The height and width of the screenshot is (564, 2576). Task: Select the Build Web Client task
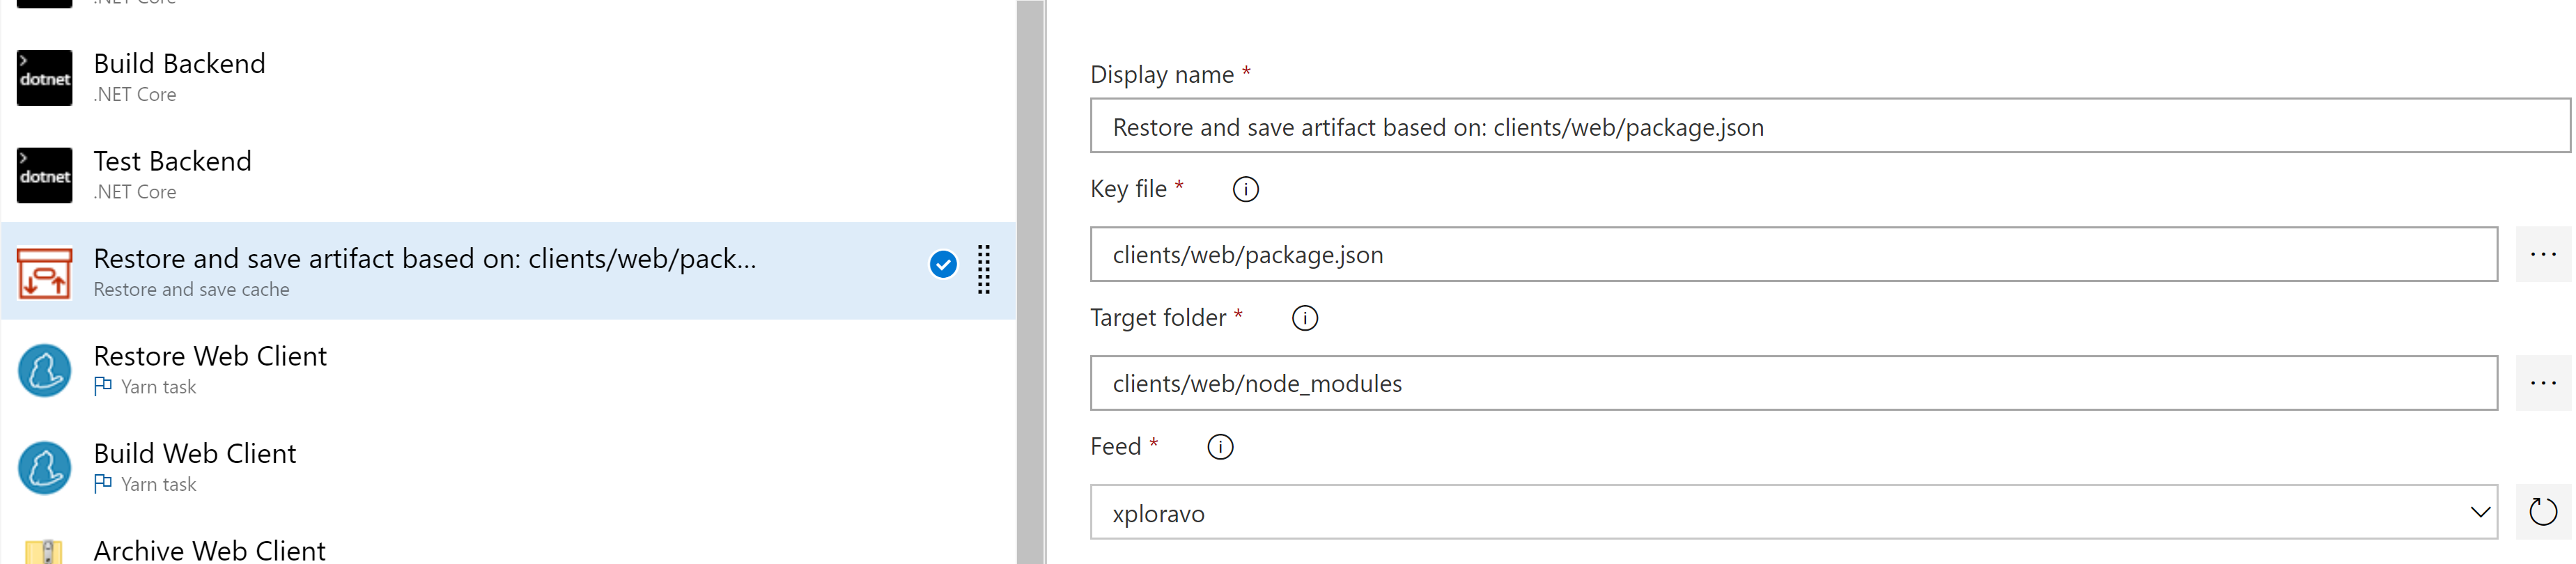coord(508,468)
